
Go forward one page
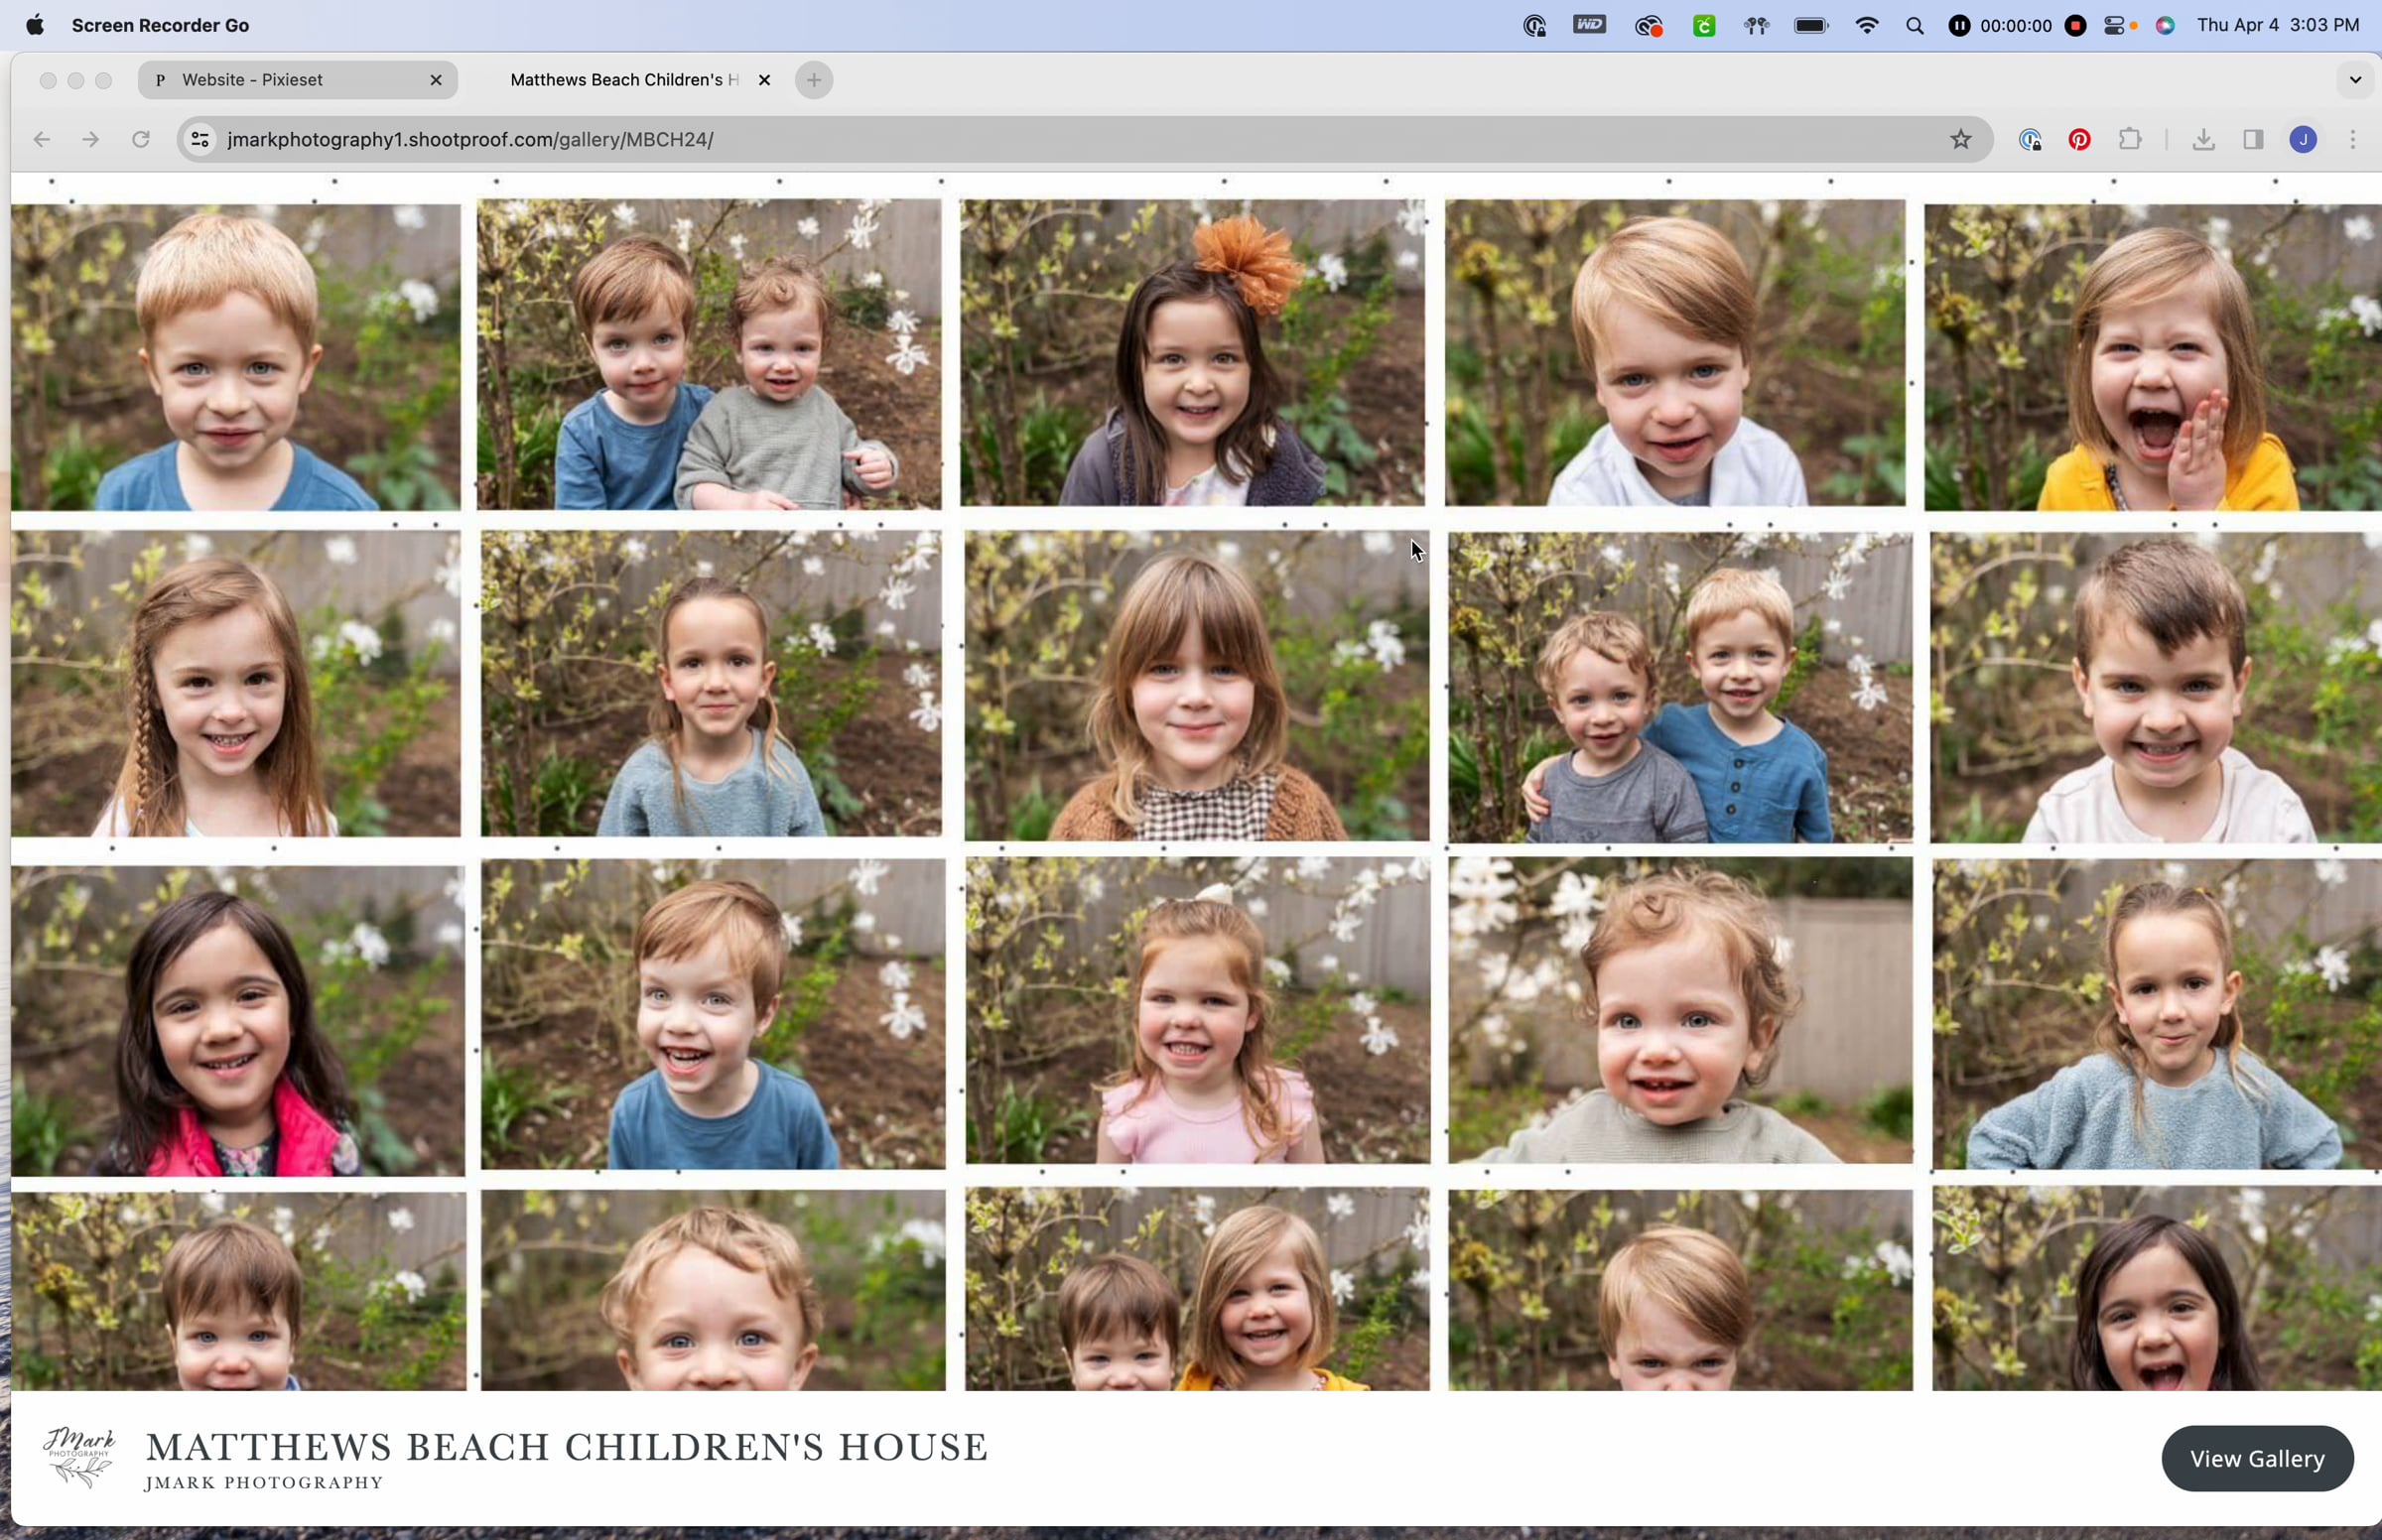tap(91, 139)
